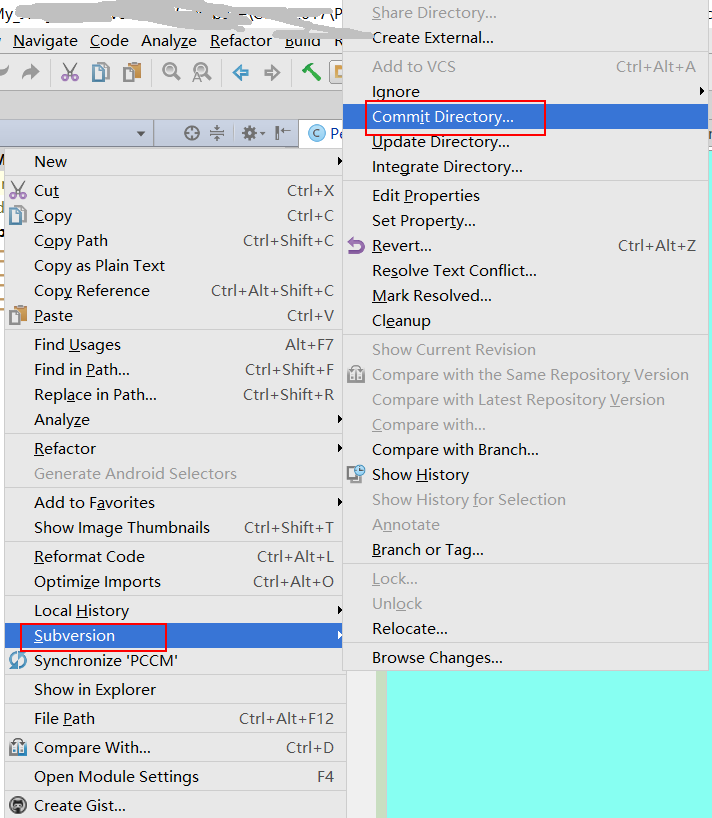
Task: Choose Open Module Settings
Action: tap(174, 777)
